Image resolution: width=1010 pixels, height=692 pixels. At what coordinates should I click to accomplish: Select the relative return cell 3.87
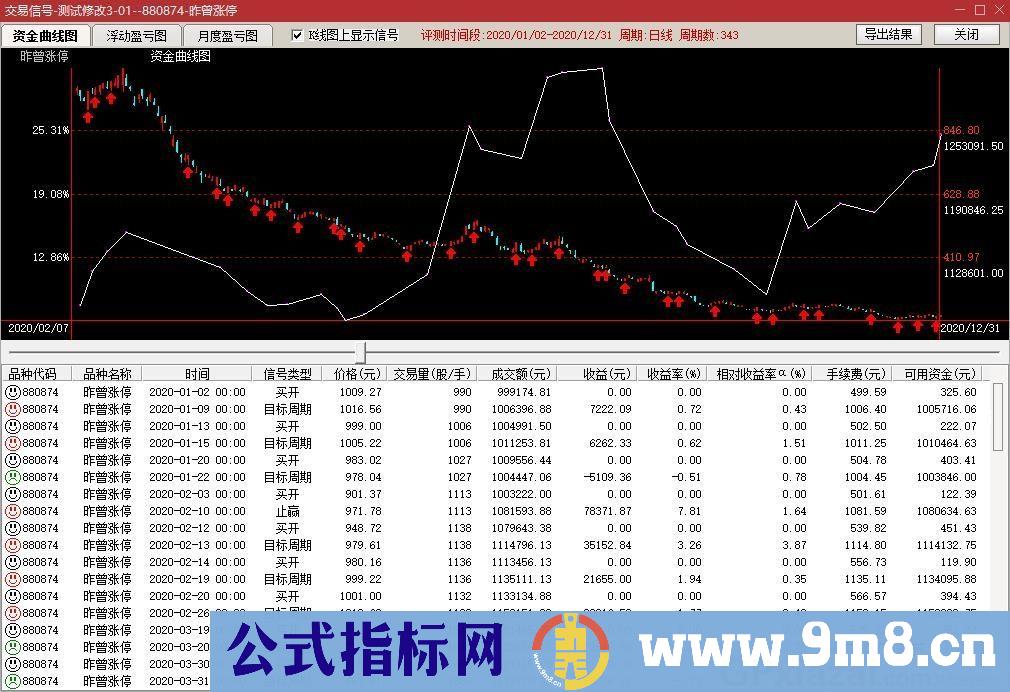coord(794,545)
